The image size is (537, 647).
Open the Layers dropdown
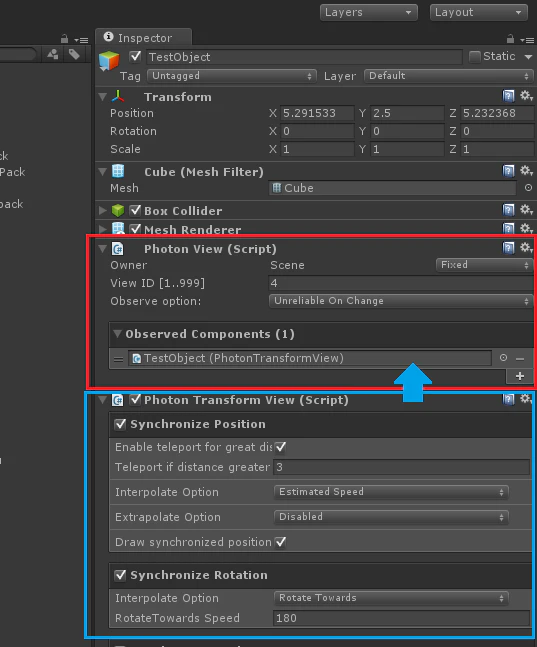369,12
